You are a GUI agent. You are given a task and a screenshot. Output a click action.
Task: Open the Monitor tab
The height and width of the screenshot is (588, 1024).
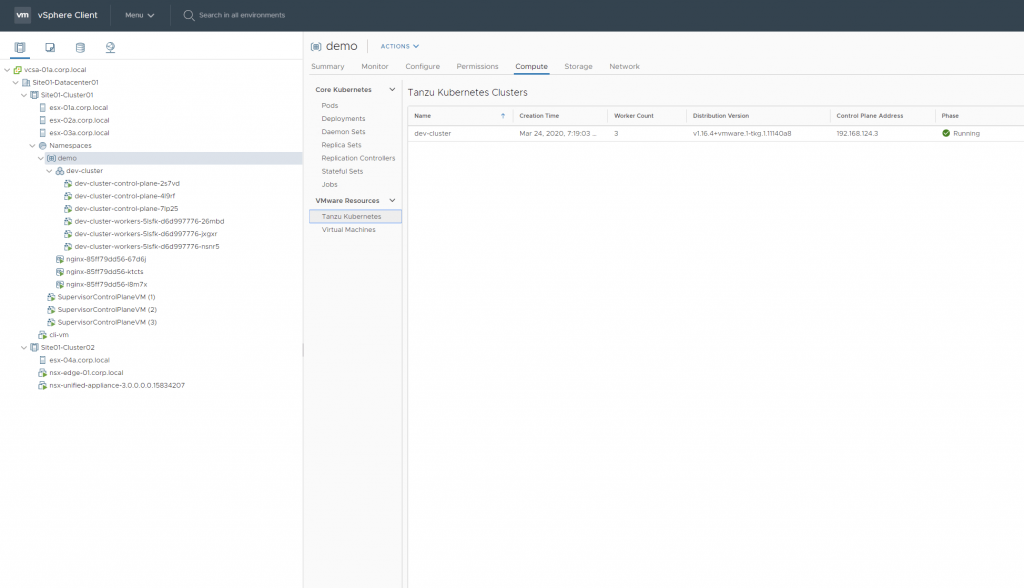click(x=375, y=67)
